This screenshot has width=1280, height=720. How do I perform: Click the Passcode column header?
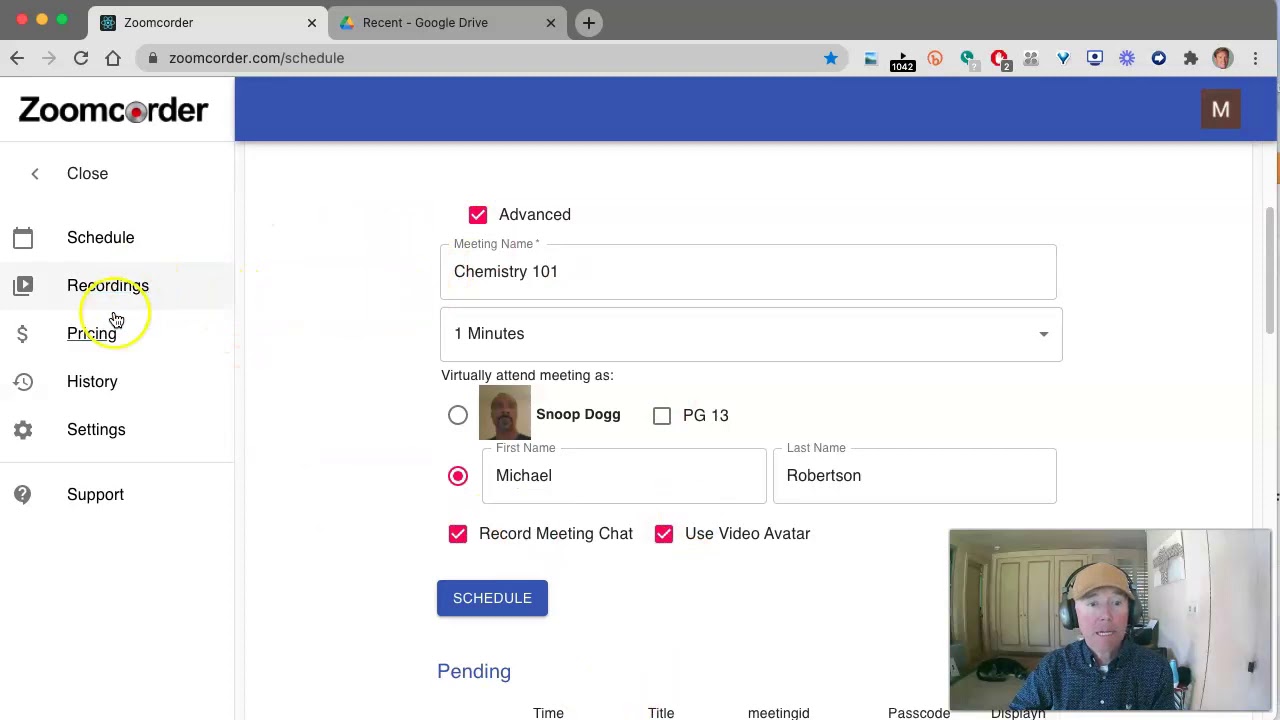[x=919, y=713]
